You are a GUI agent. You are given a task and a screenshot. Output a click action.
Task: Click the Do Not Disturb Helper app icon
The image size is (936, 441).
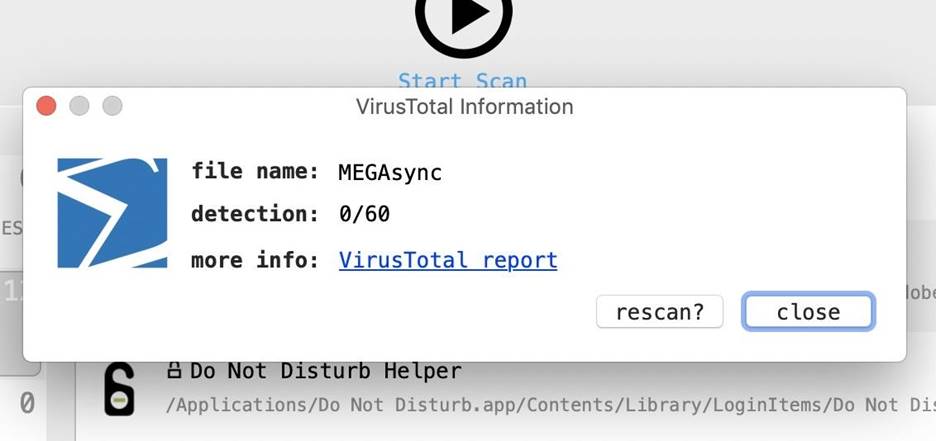(119, 388)
